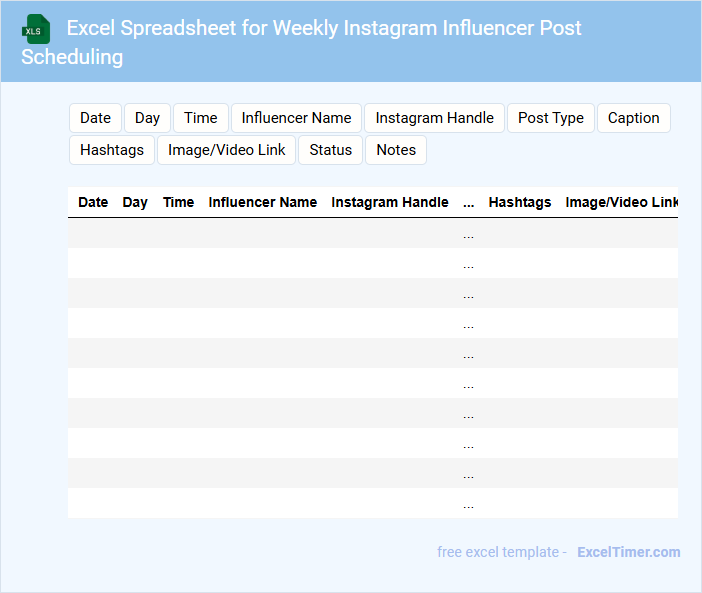Click the Instagram Handle tag
This screenshot has height=593, width=702.
tap(434, 118)
